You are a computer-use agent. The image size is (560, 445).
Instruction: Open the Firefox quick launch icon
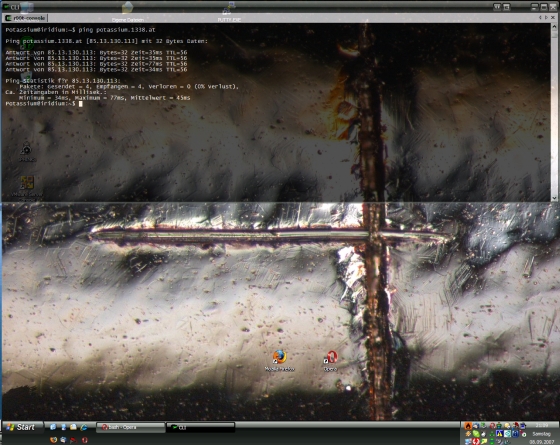point(54,440)
